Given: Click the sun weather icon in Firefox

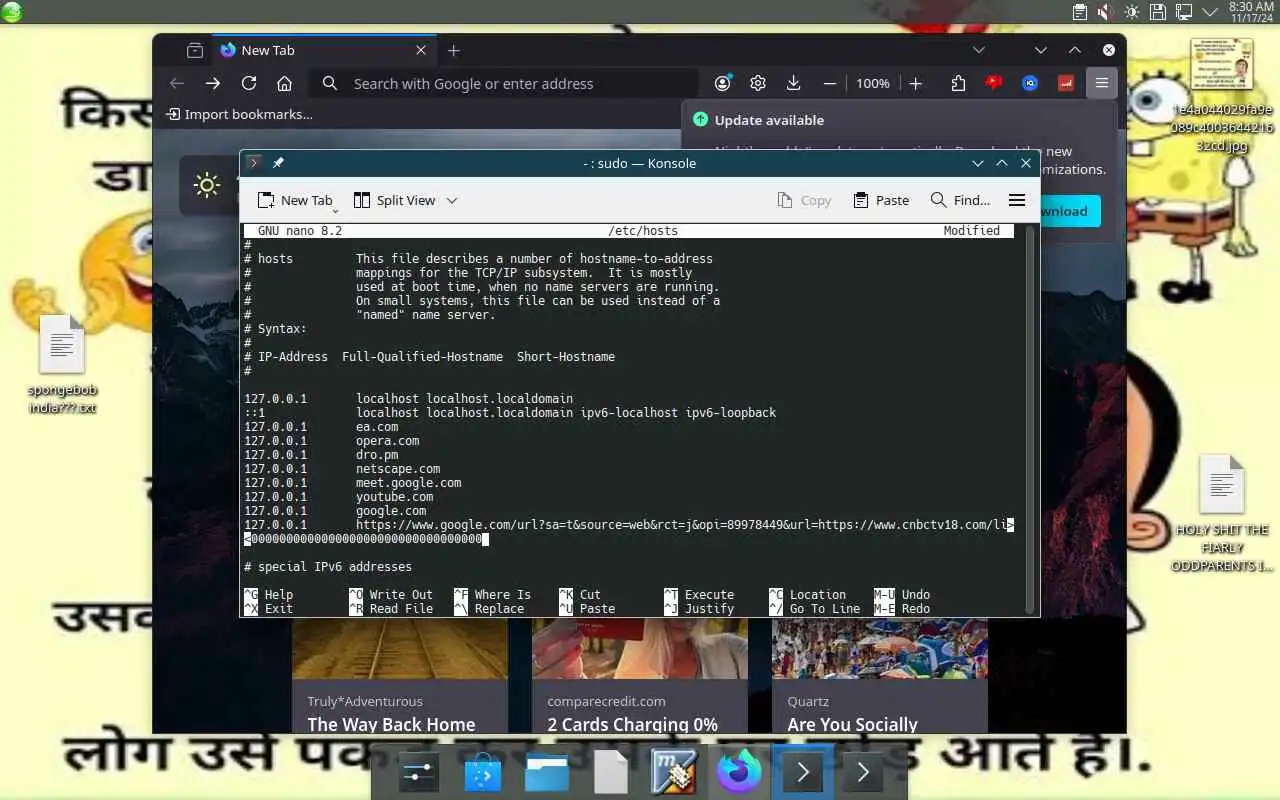Looking at the screenshot, I should pyautogui.click(x=207, y=185).
